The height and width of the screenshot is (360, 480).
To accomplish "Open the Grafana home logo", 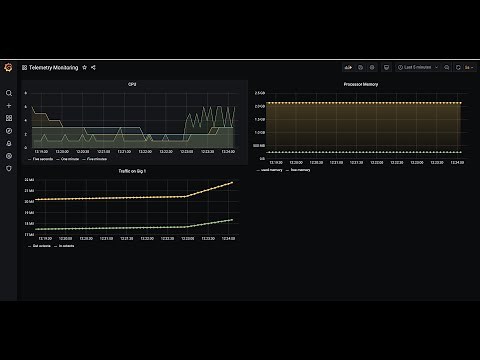I will pyautogui.click(x=8, y=68).
